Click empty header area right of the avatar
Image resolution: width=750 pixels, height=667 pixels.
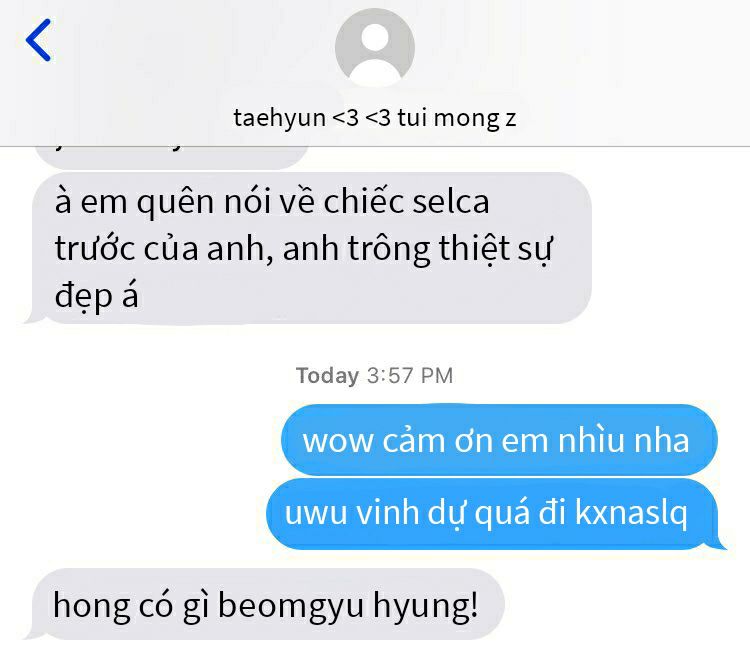point(574,48)
